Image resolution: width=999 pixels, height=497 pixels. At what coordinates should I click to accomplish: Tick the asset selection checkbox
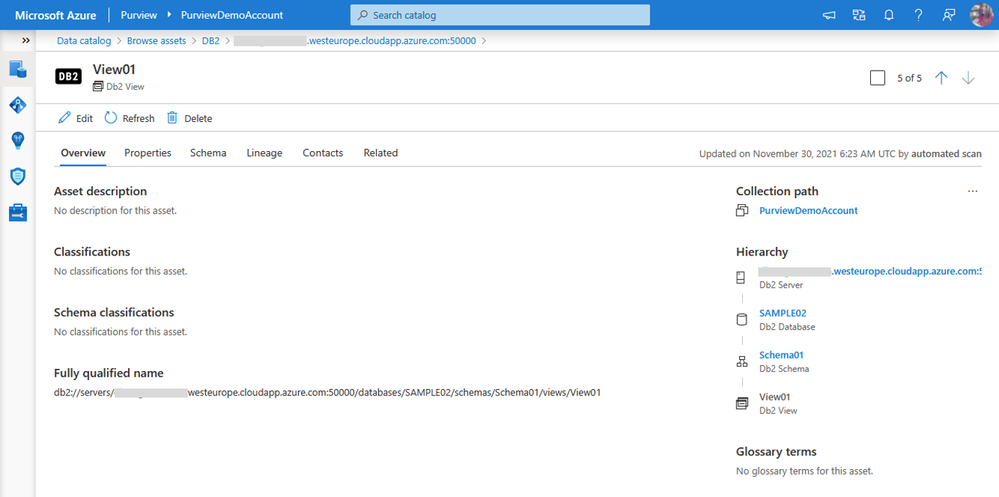pos(877,78)
